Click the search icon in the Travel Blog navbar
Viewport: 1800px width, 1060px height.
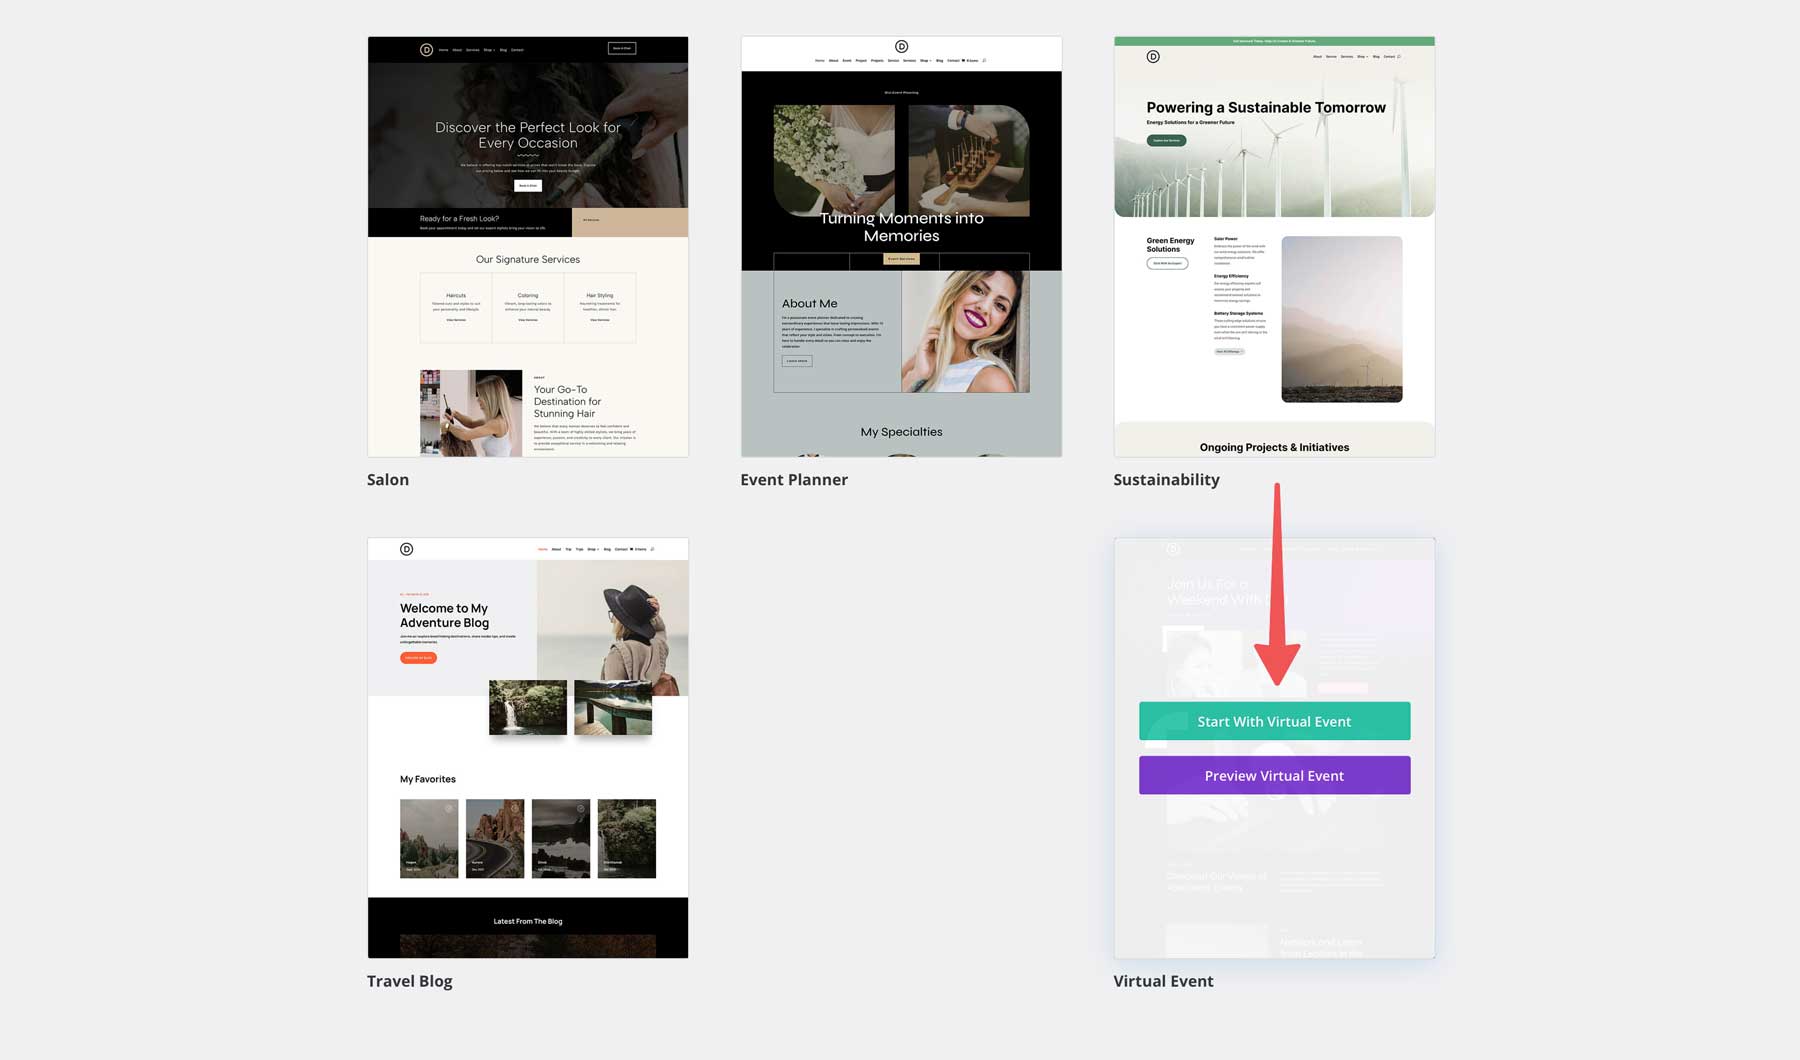click(x=652, y=549)
